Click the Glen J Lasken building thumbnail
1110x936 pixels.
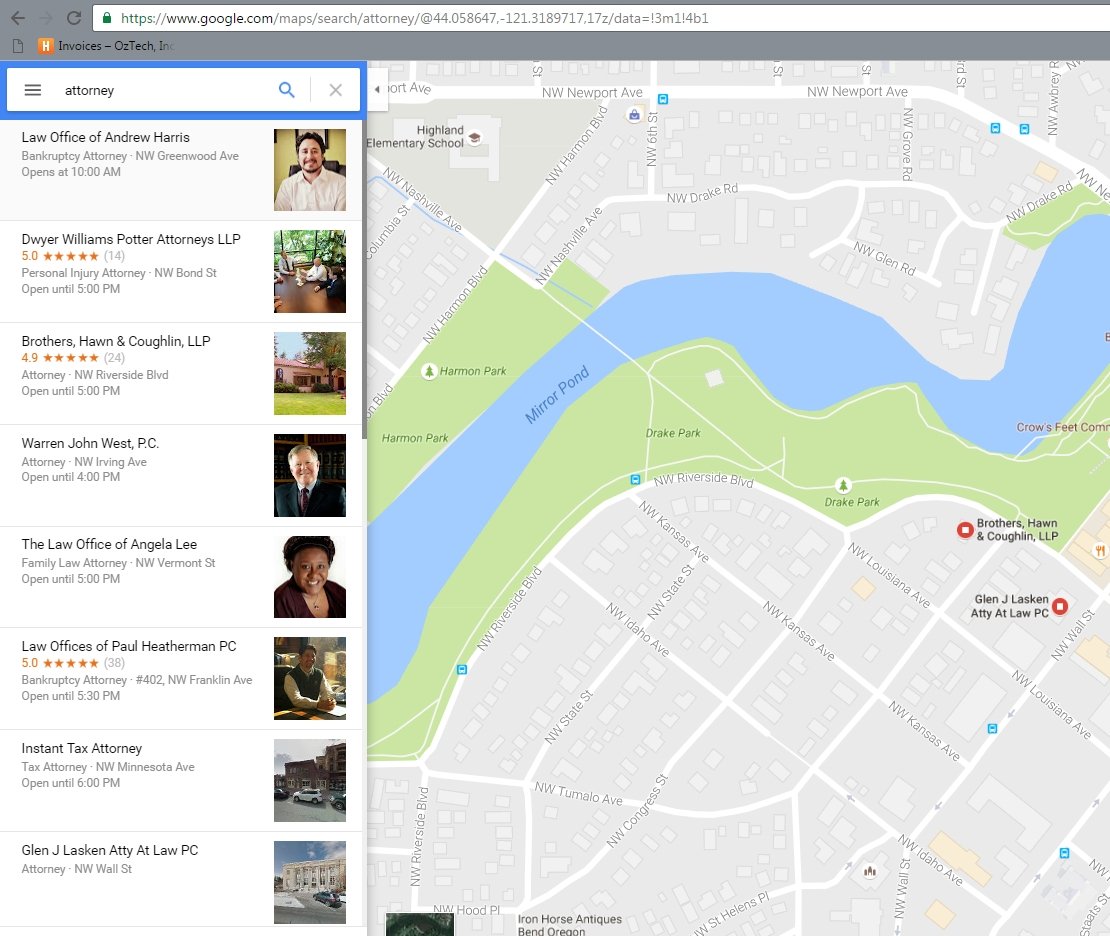(x=310, y=882)
